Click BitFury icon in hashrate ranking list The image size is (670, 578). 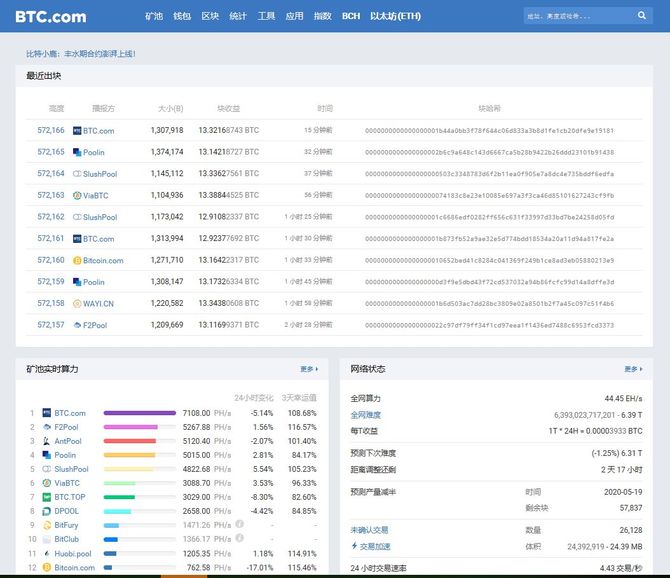(x=47, y=525)
